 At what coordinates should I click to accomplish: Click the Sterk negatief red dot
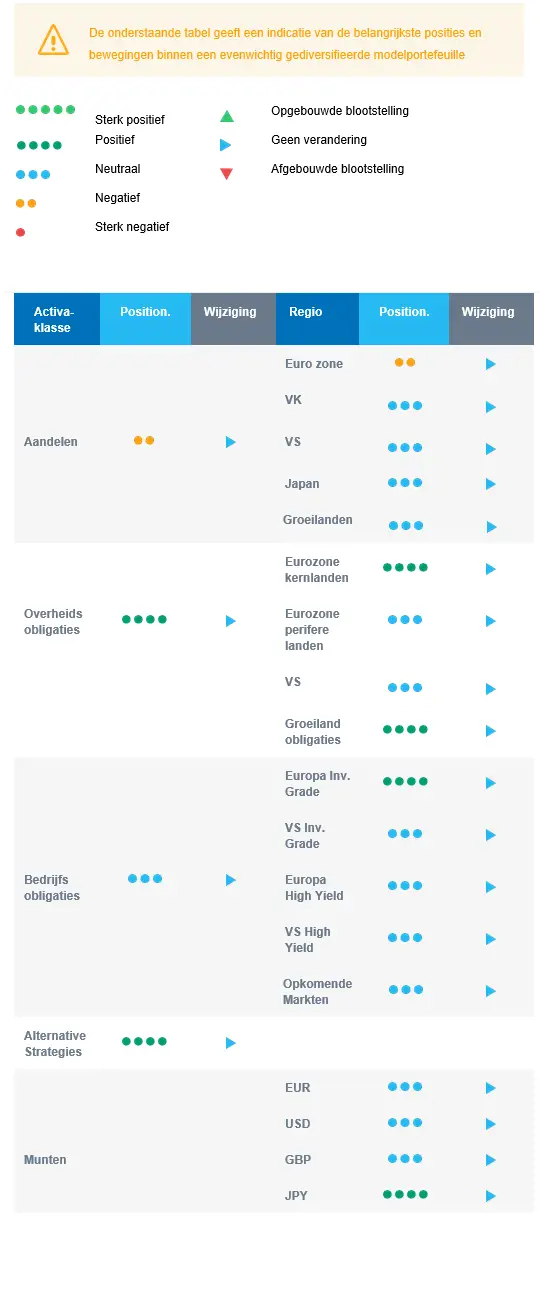(x=21, y=232)
